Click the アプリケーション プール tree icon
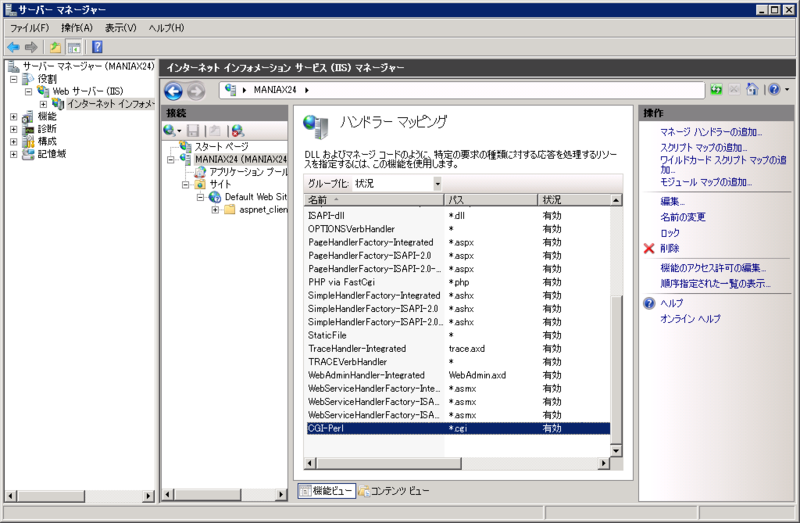 [201, 172]
